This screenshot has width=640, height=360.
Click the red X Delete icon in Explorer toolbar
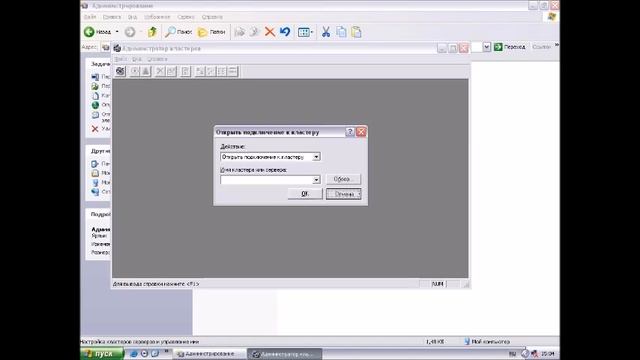pos(269,32)
